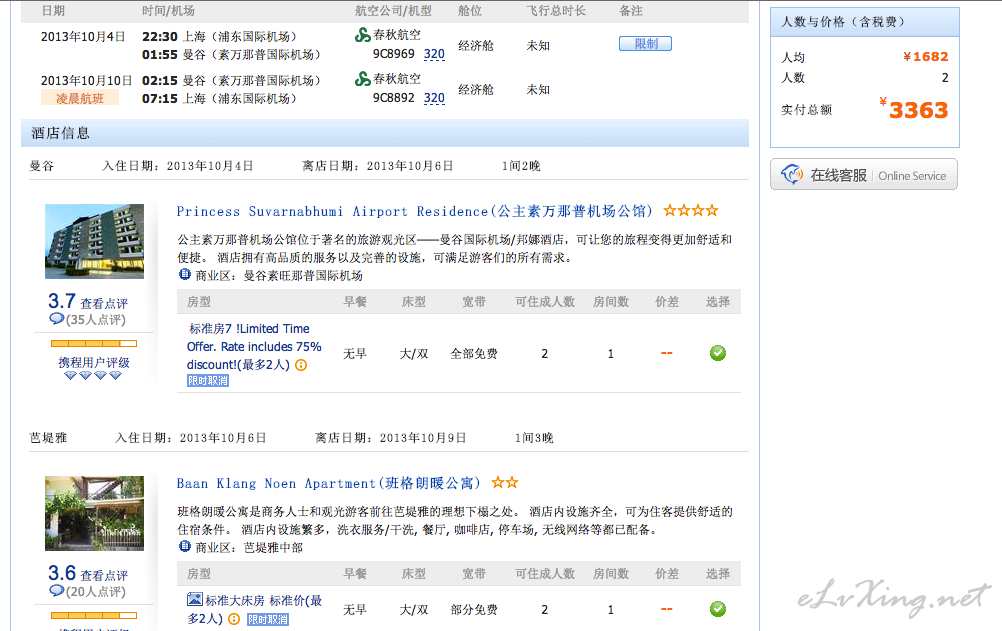Viewport: 1002px width, 631px height.
Task: Open the 标准大床房 标准价 room link
Action: [254, 609]
